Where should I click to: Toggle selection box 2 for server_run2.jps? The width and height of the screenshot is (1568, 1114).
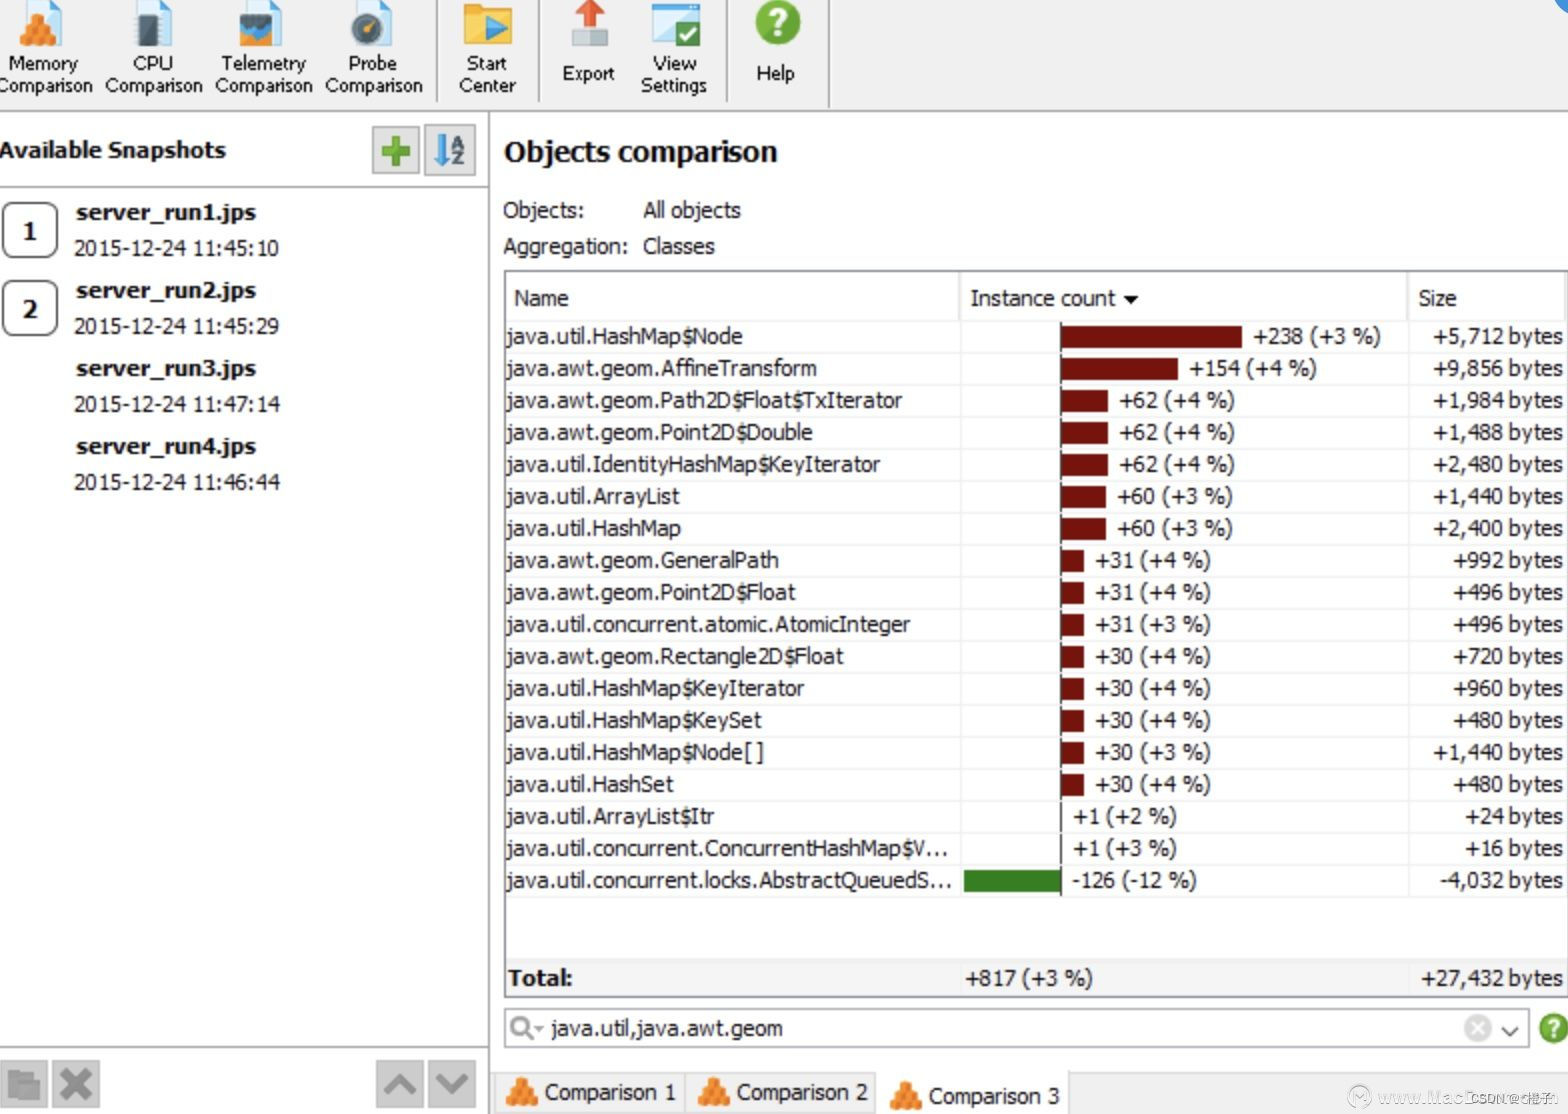(x=30, y=308)
